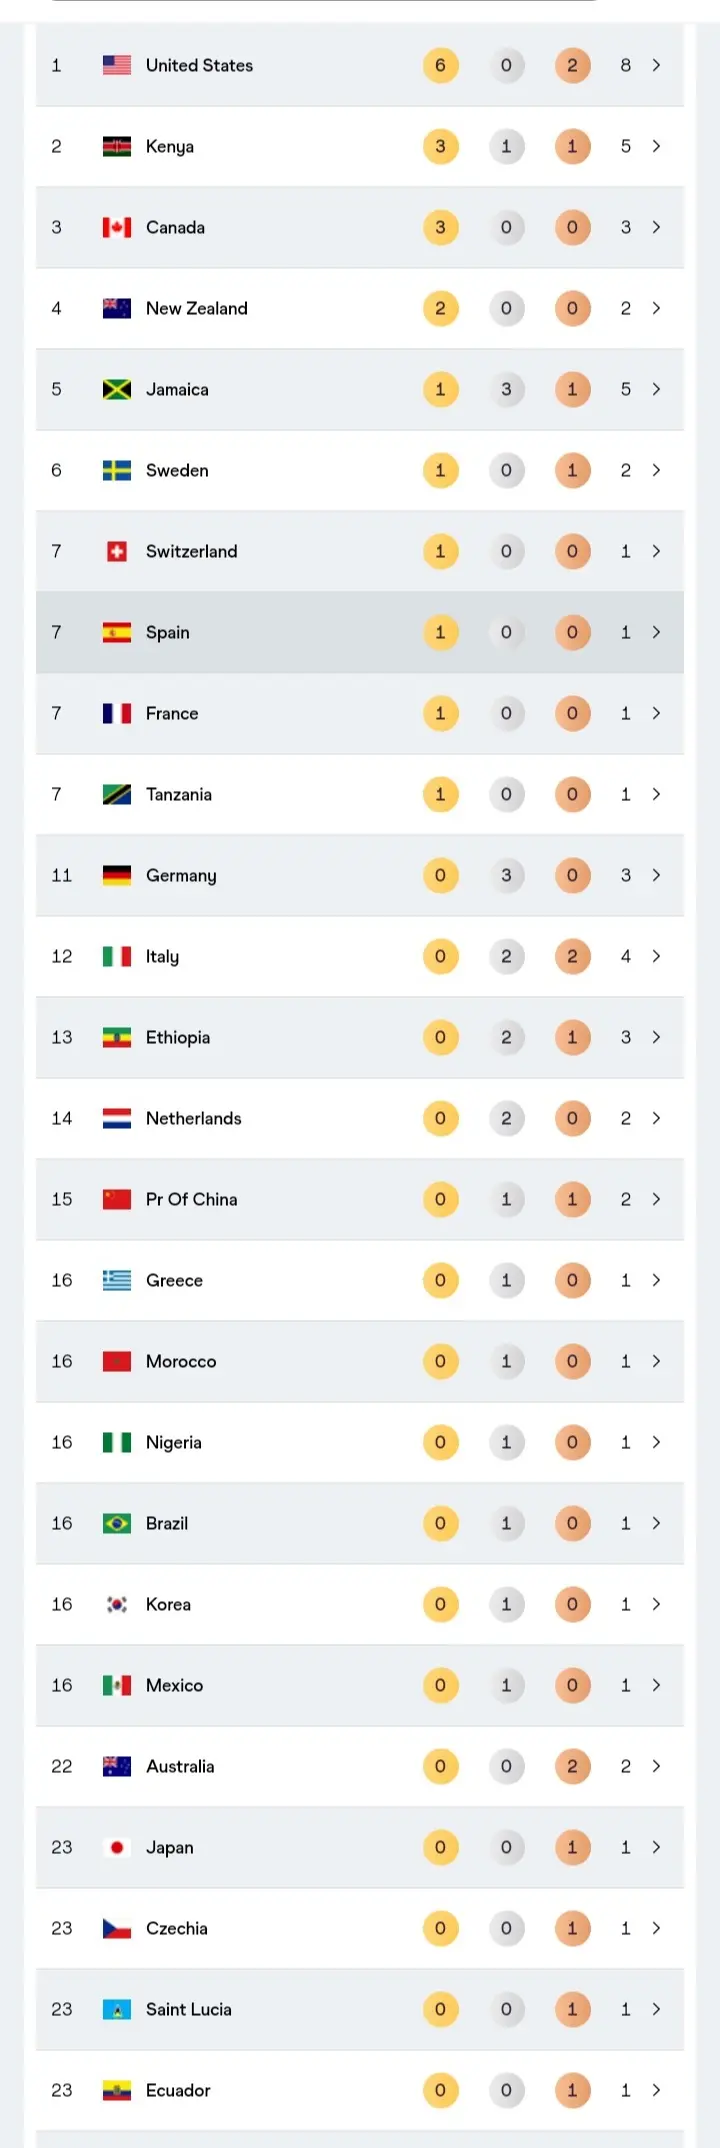Open the Netherlands country link
This screenshot has width=720, height=2148.
tap(193, 1118)
